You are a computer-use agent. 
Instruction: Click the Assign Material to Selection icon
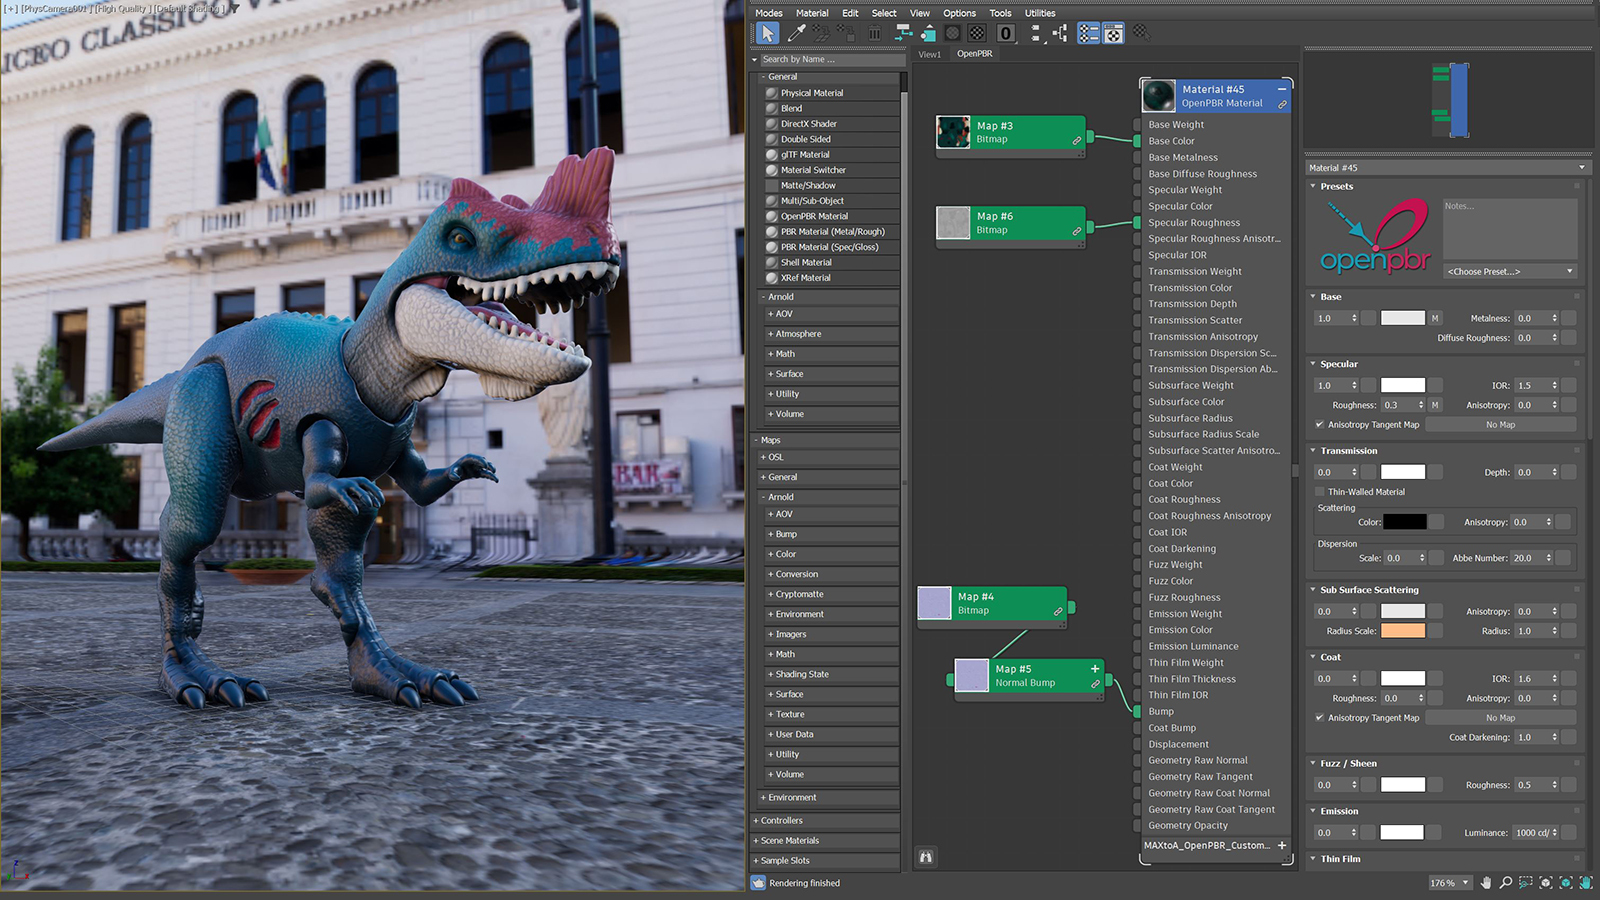click(x=928, y=33)
